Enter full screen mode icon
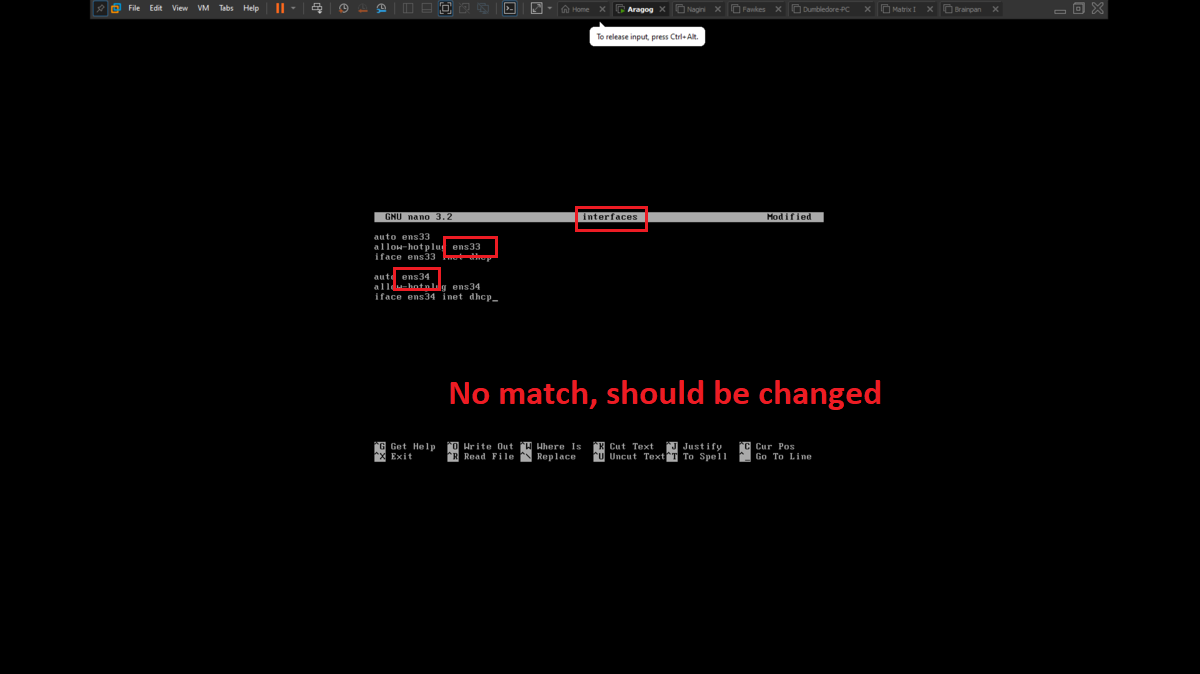This screenshot has height=674, width=1200. coord(445,8)
